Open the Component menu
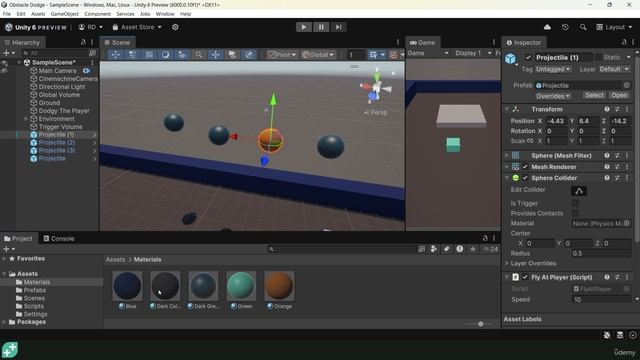Screen dimensions: 640x360 [x=97, y=14]
